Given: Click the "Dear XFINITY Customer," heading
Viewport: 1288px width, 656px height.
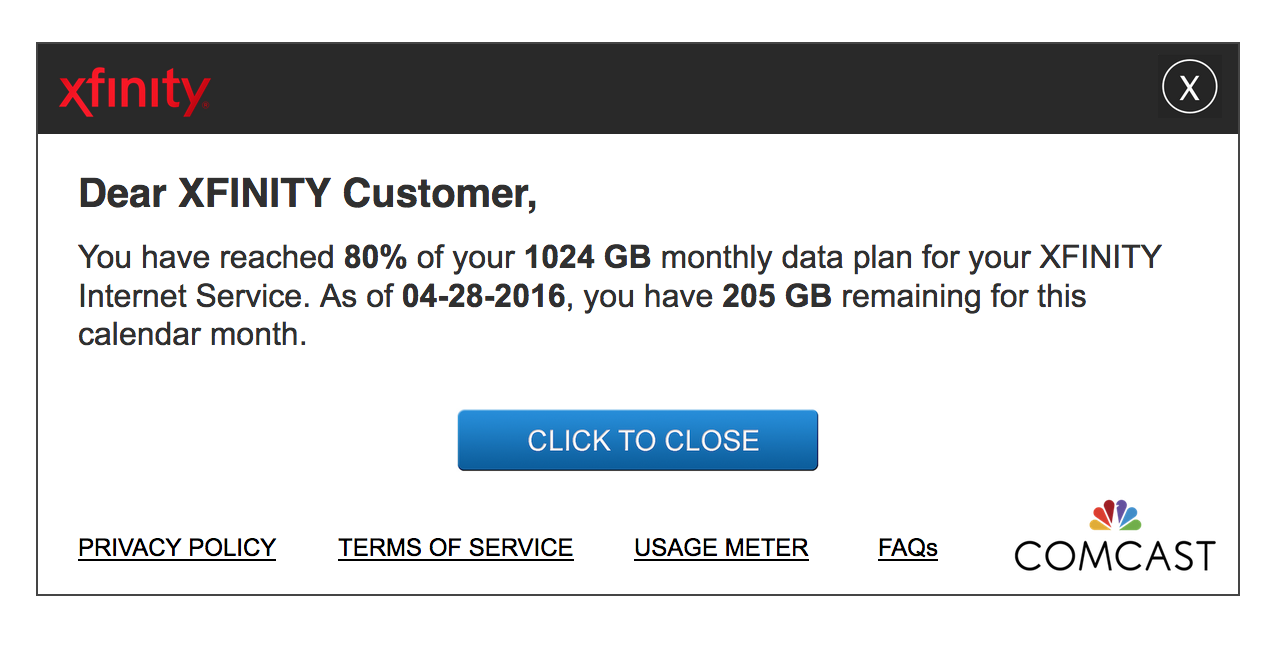Looking at the screenshot, I should (x=308, y=193).
